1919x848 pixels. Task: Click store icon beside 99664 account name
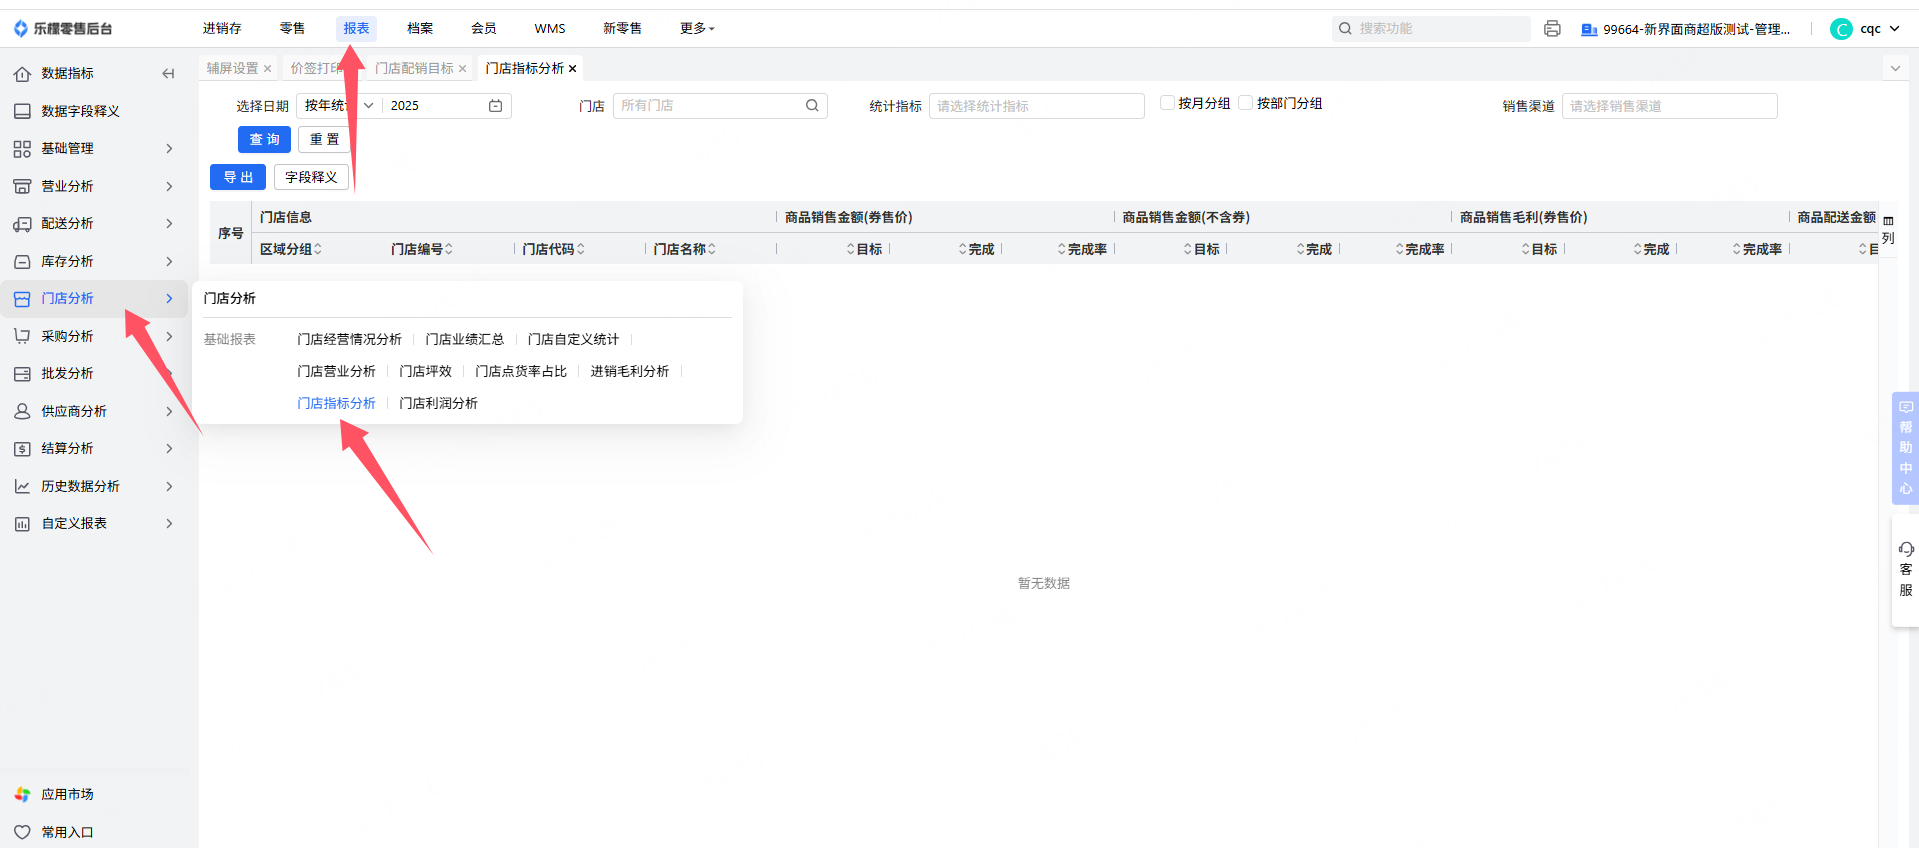pyautogui.click(x=1588, y=30)
